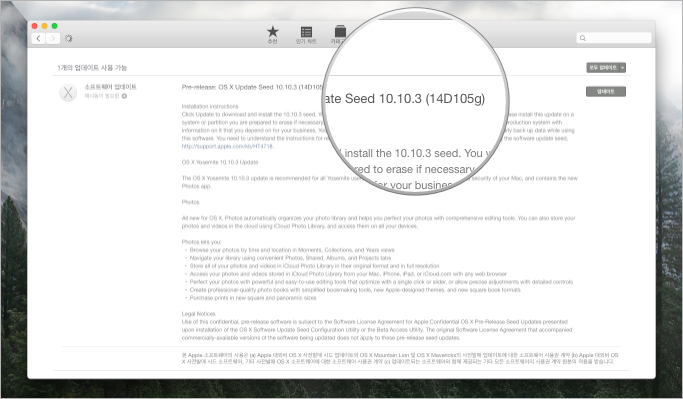The image size is (683, 399).
Task: Click the spinning progress indicator in toolbar
Action: click(69, 38)
